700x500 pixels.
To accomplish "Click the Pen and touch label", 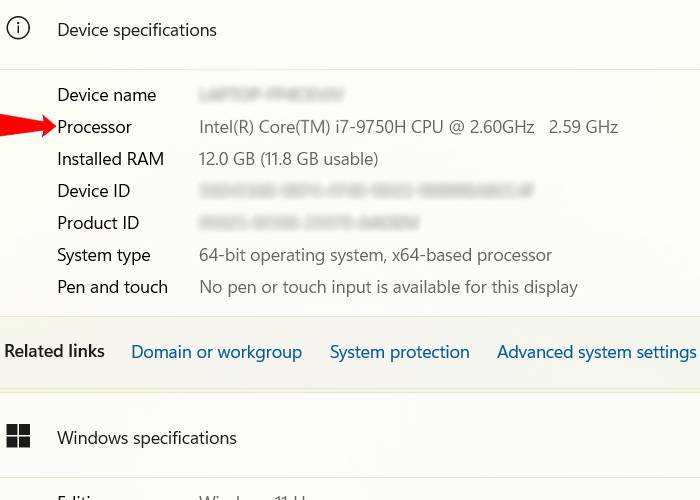I will (112, 287).
